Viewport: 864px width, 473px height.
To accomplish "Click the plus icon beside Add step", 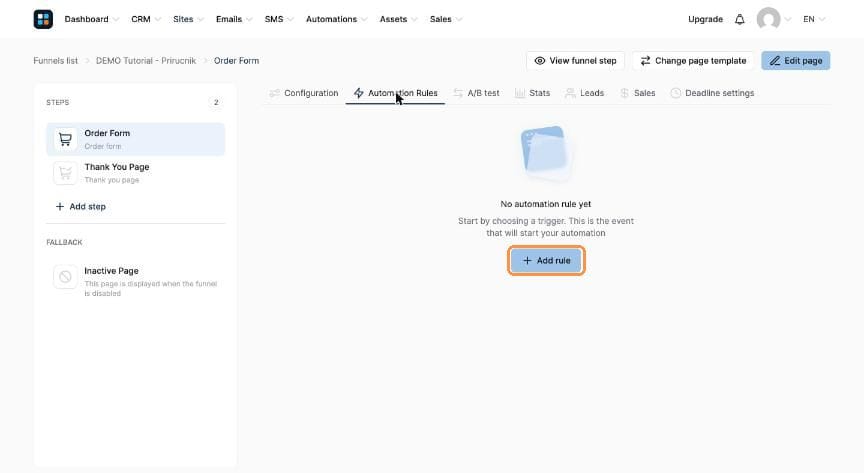I will tap(60, 206).
